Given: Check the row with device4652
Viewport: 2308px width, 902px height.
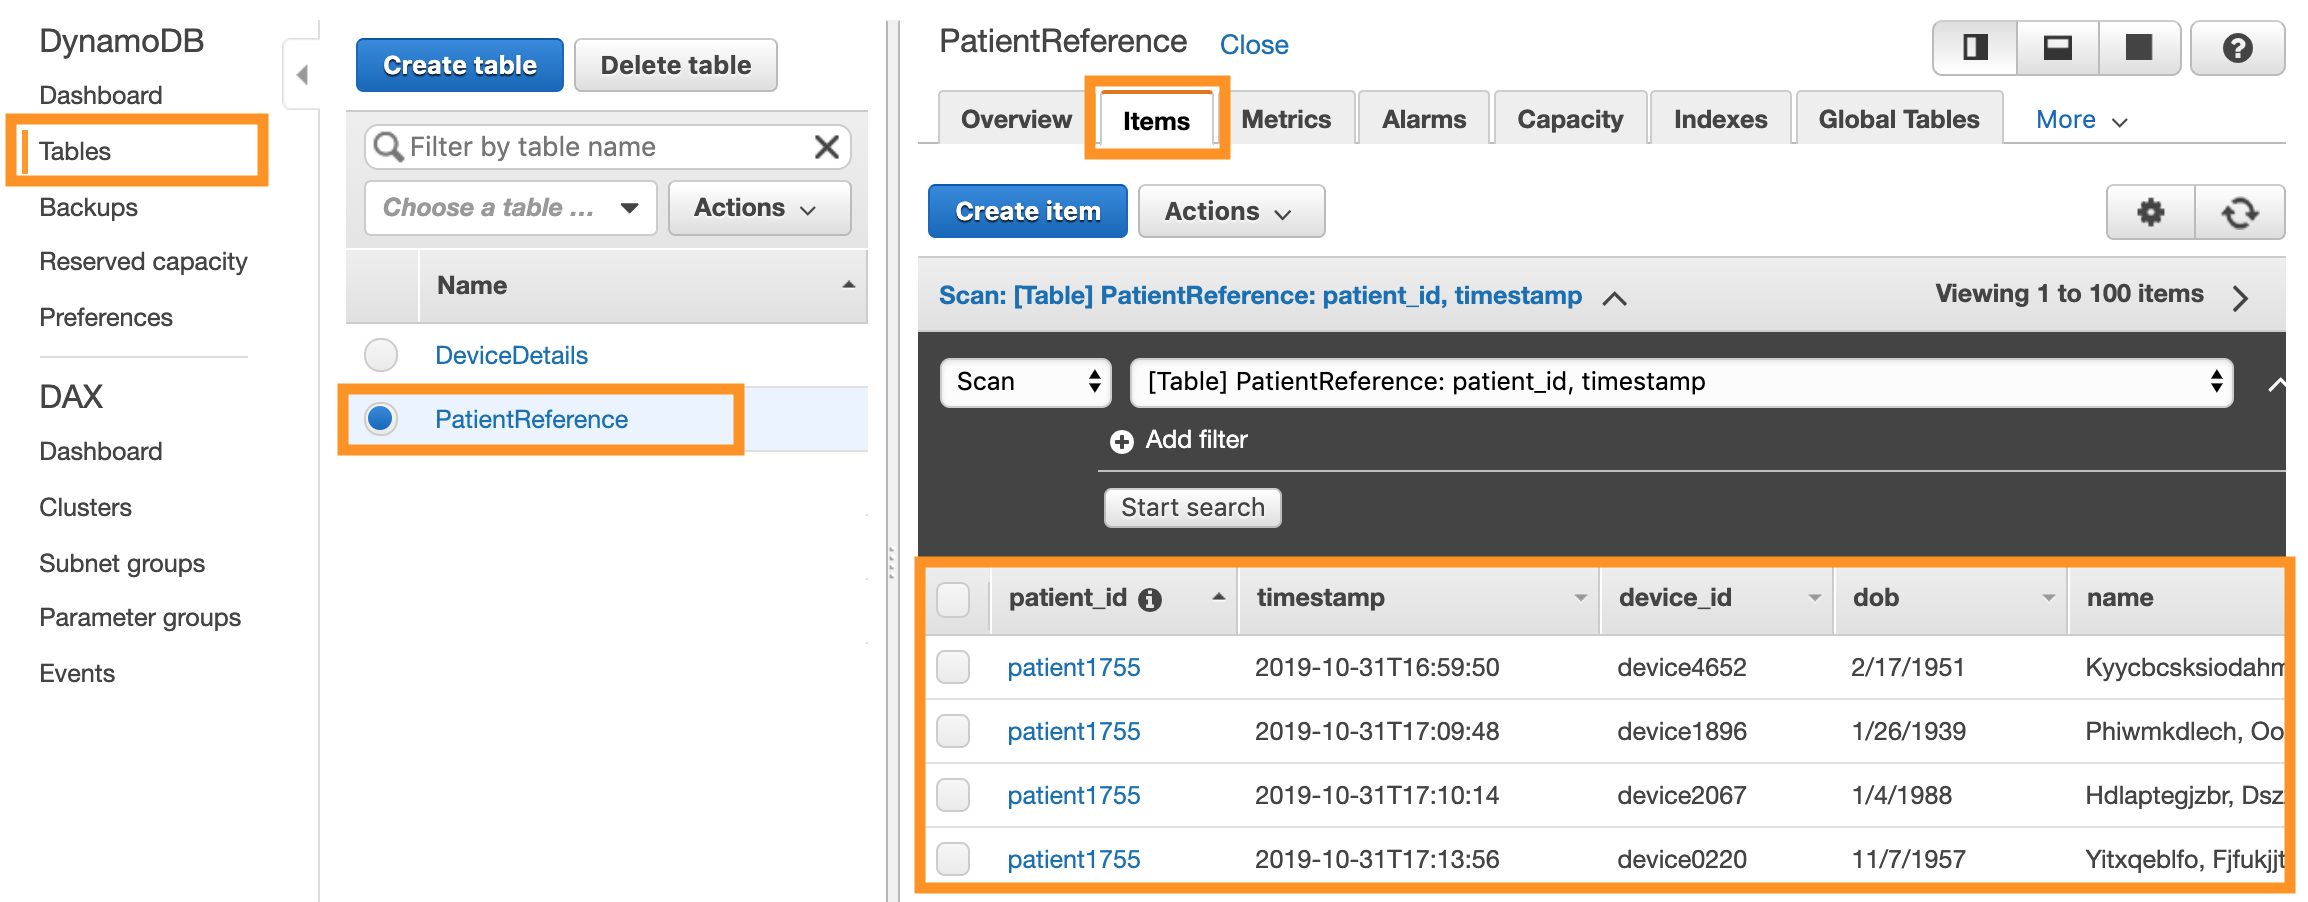Looking at the screenshot, I should (x=953, y=667).
